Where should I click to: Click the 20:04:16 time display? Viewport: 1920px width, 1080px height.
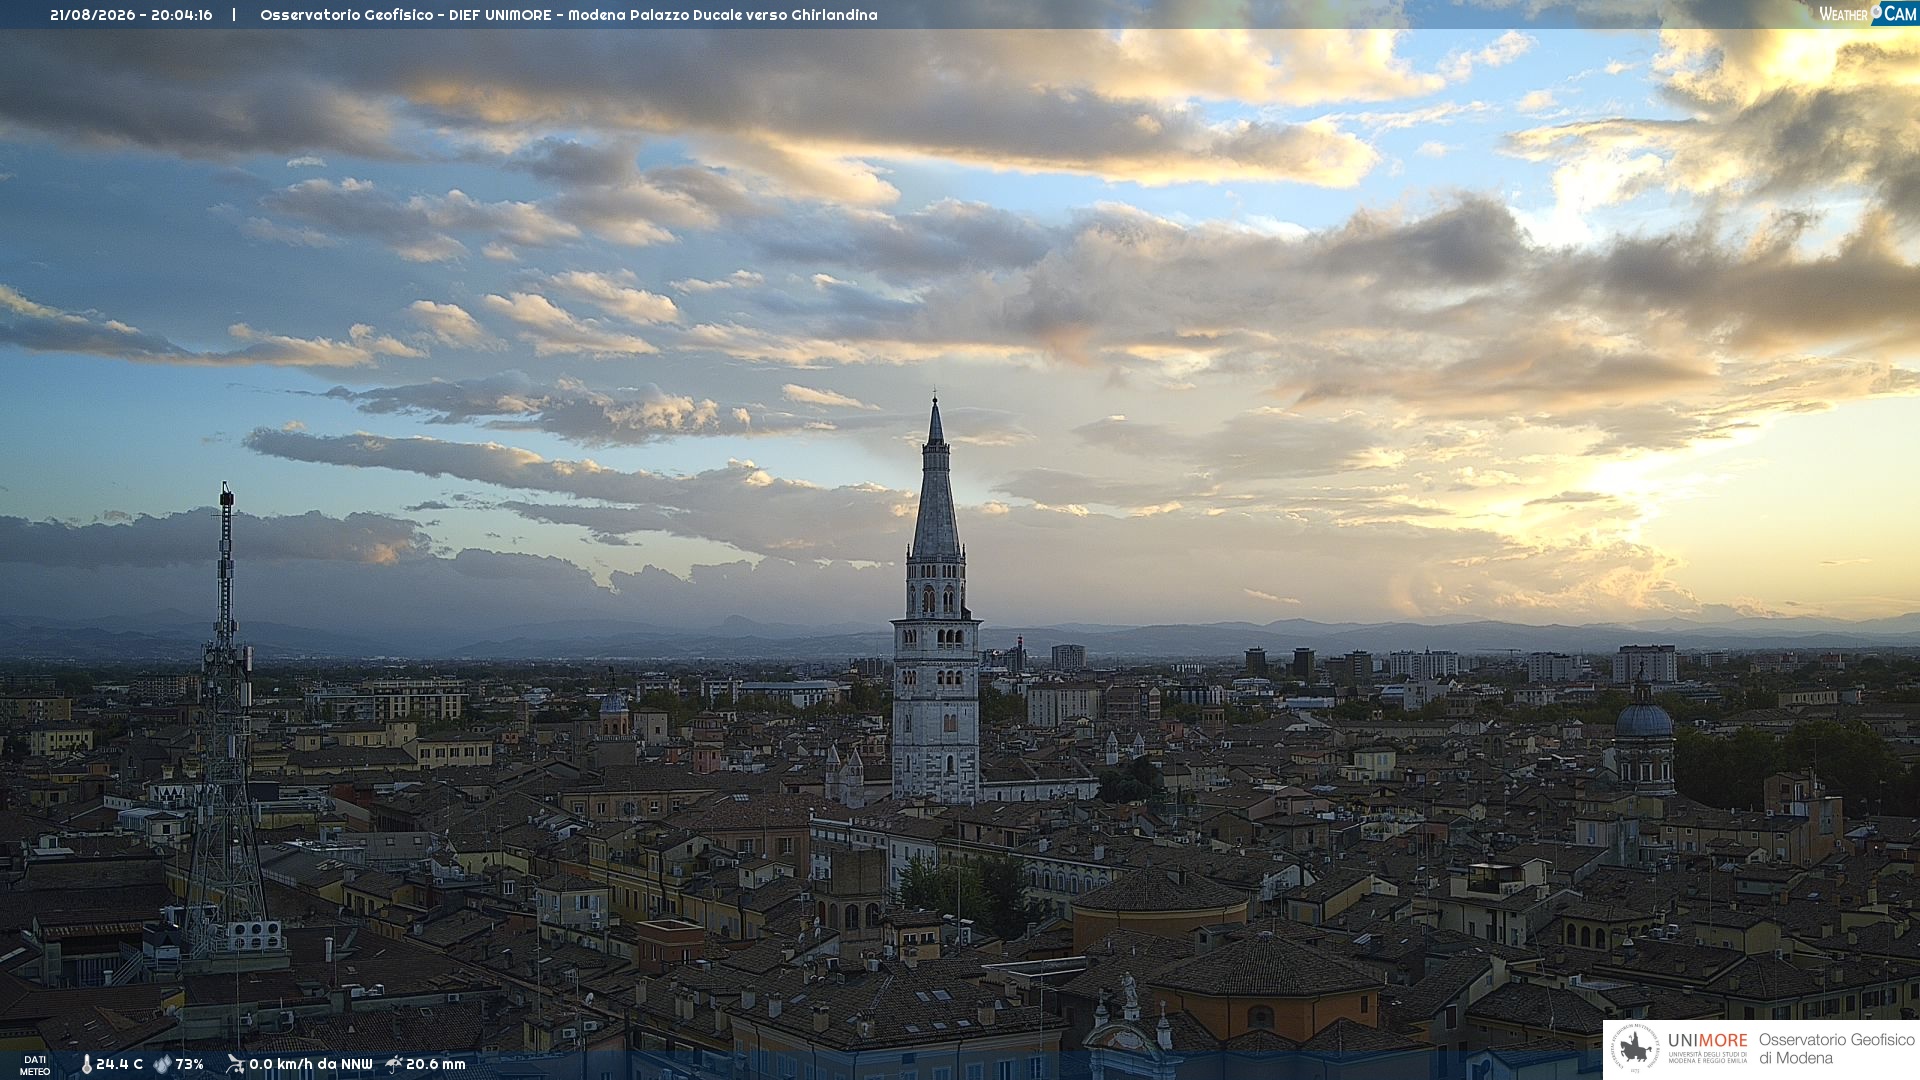[x=182, y=15]
